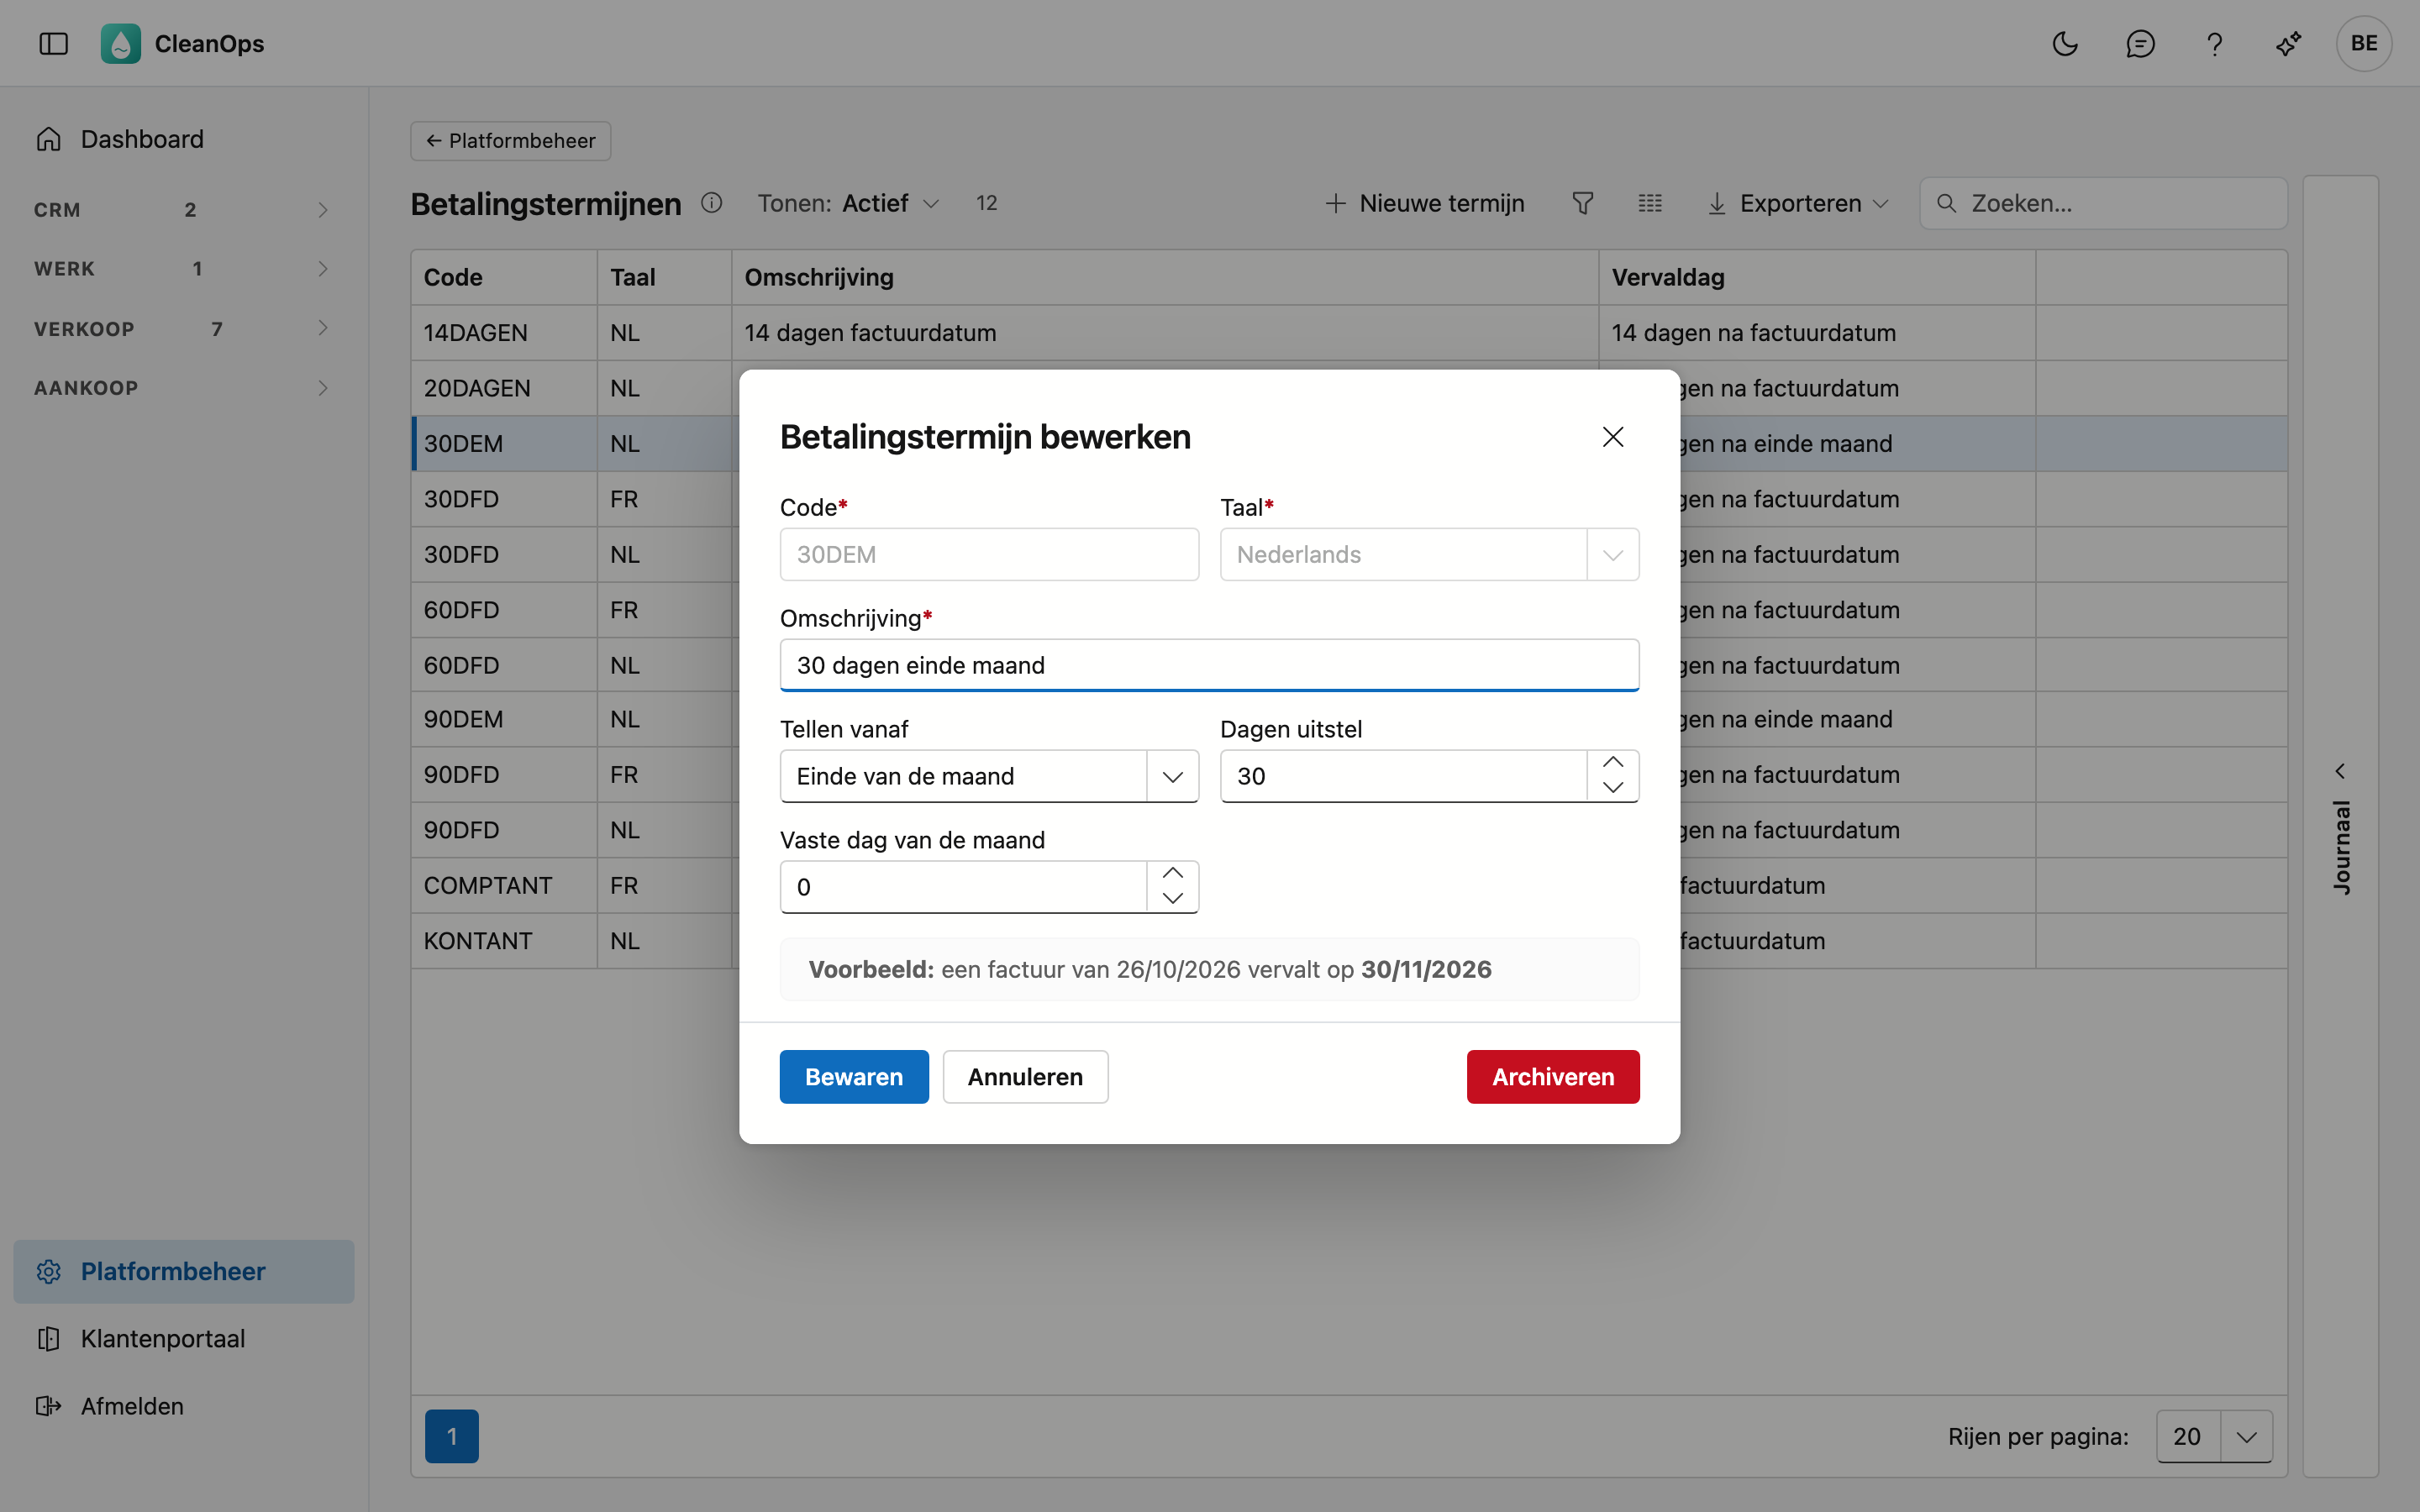Select the 90DEM row code cell
The image size is (2420, 1512).
click(x=504, y=719)
